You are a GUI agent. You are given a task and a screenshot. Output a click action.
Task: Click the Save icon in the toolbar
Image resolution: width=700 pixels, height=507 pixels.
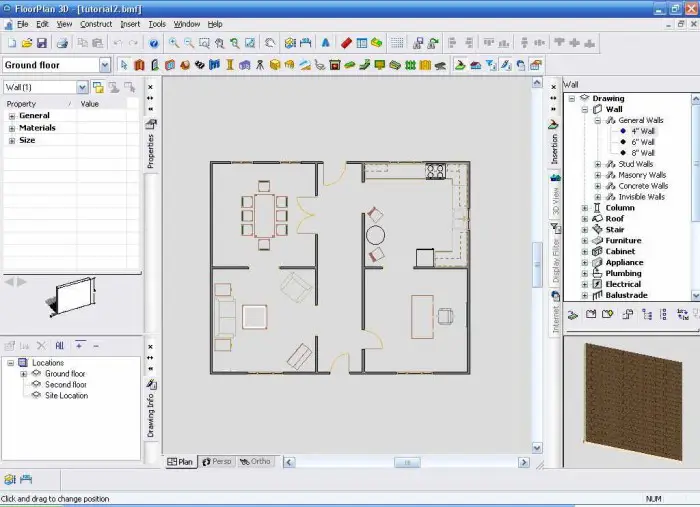(x=42, y=44)
